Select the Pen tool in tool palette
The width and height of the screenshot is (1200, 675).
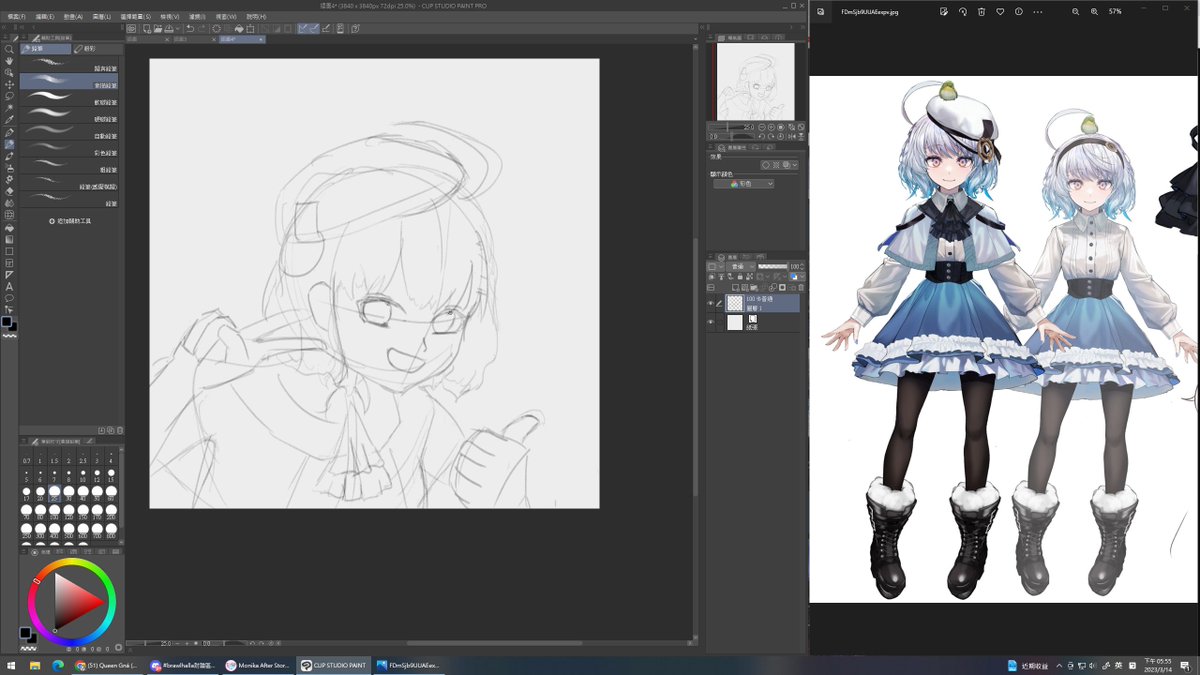[x=9, y=132]
